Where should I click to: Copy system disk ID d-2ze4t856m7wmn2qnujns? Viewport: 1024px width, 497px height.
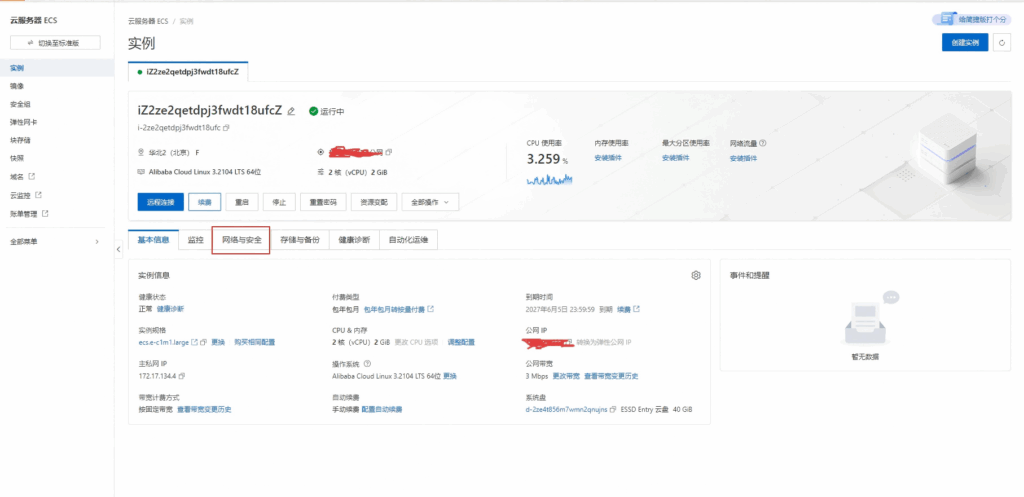coord(613,409)
